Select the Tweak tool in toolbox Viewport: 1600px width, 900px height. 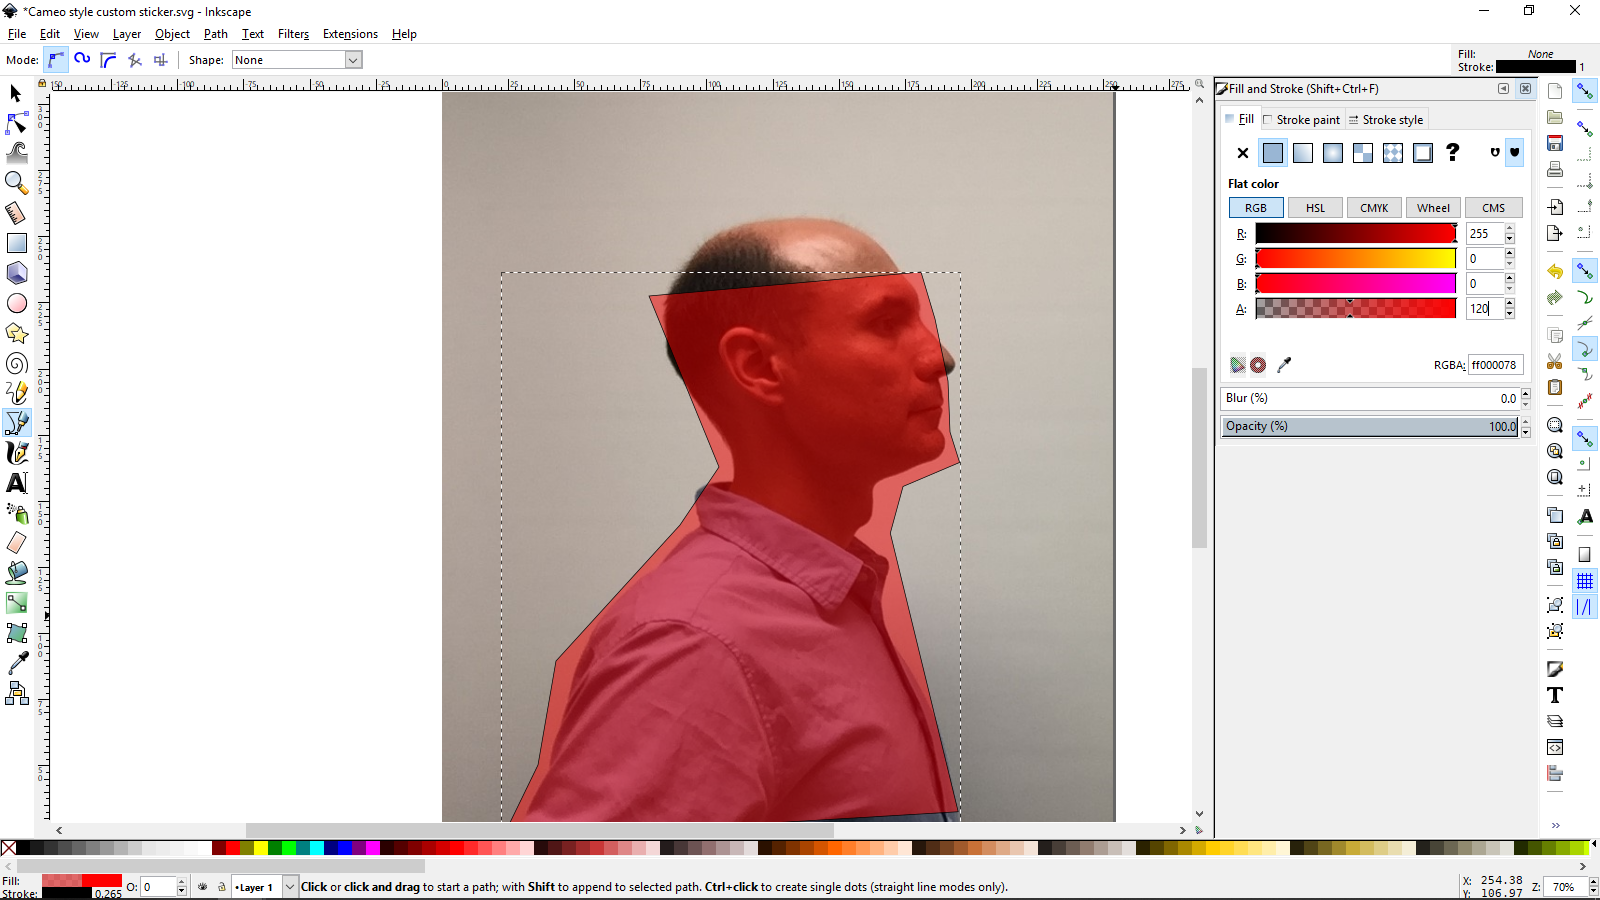16,153
